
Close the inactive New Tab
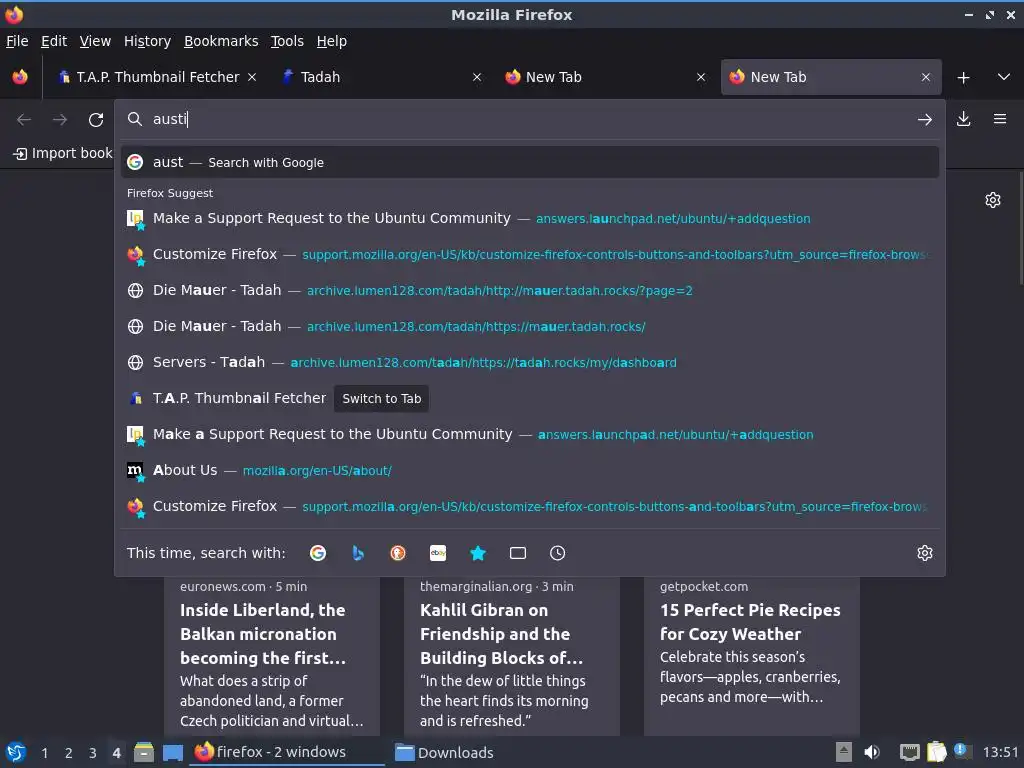(701, 77)
